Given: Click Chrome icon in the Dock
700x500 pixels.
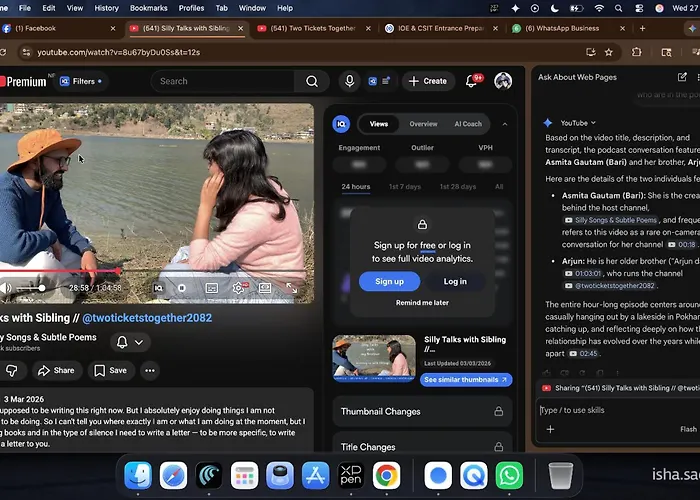Looking at the screenshot, I should [387, 475].
